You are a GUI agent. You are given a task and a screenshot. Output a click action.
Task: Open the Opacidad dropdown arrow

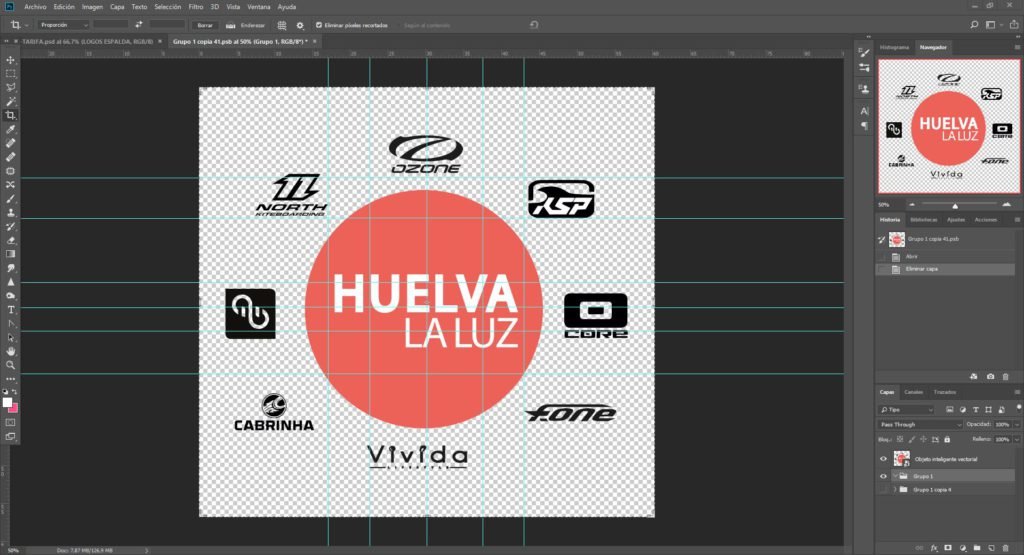click(1017, 424)
